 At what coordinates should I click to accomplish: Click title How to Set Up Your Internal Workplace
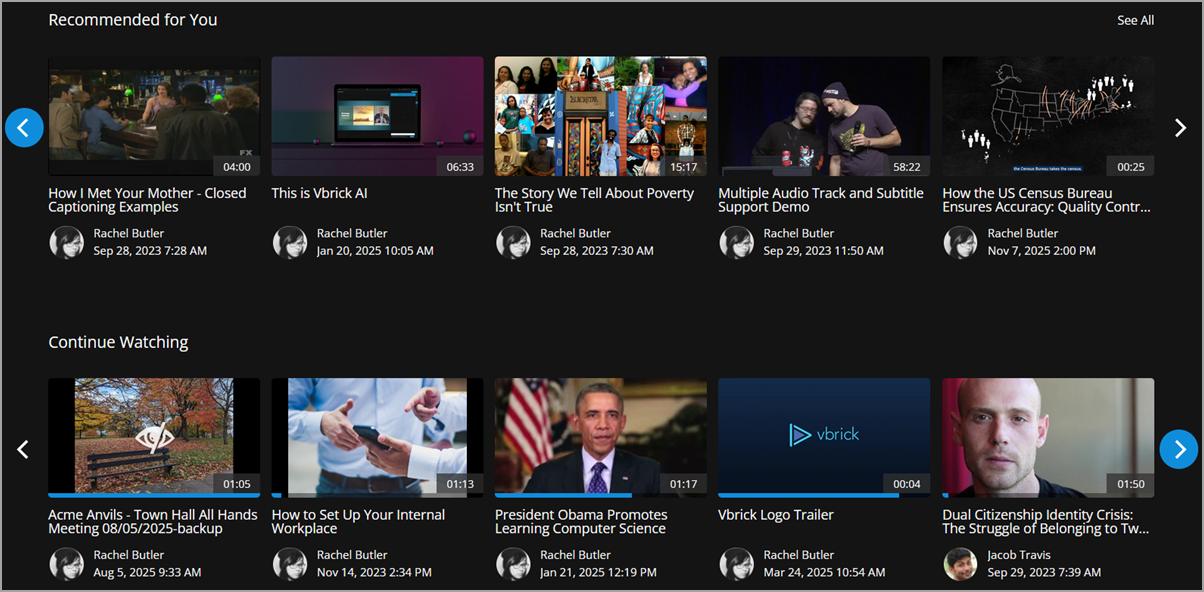(358, 521)
